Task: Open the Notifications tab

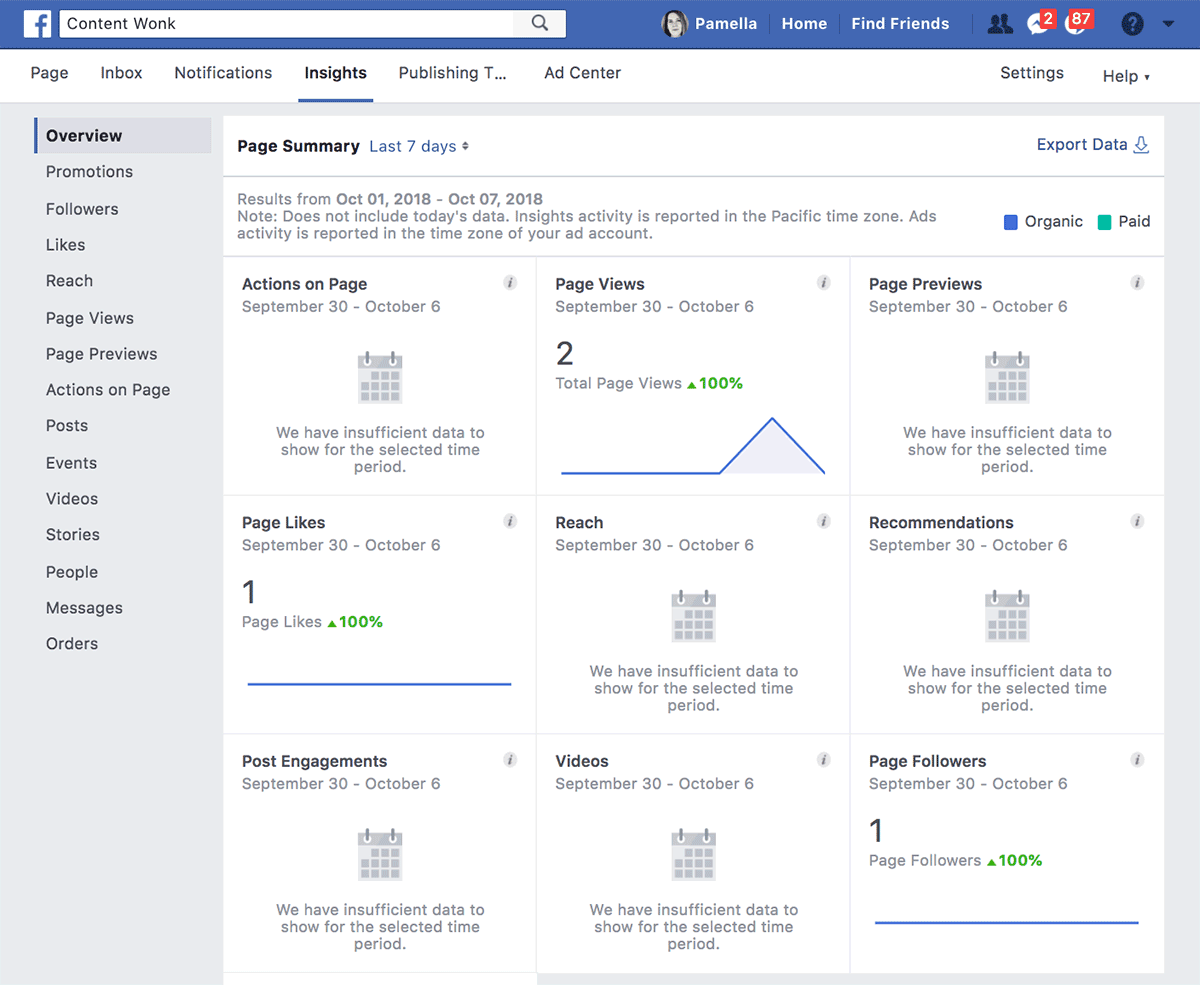Action: pos(223,73)
